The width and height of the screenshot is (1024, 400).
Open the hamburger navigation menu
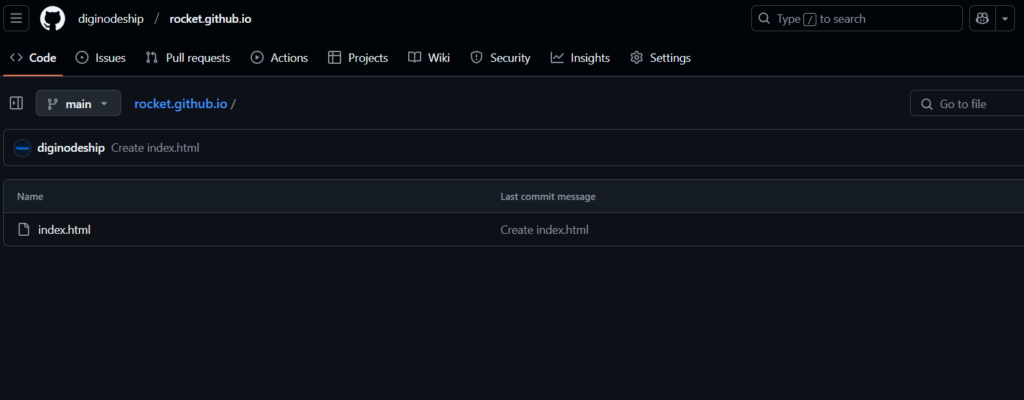point(17,19)
